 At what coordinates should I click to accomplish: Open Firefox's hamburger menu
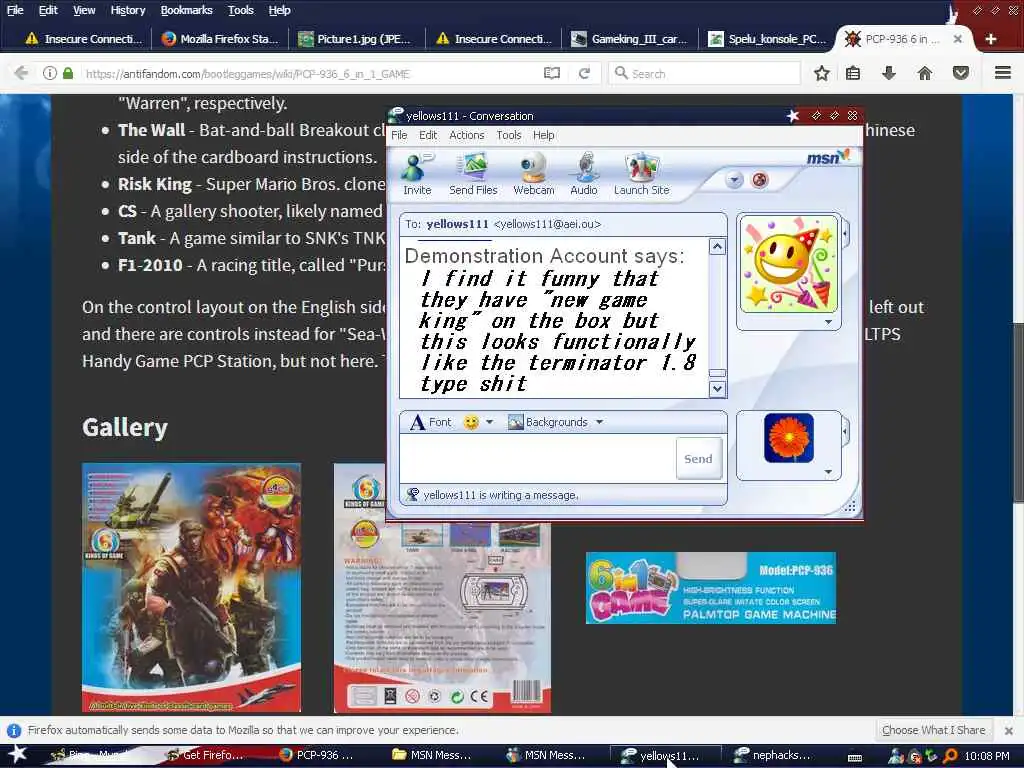click(x=1002, y=73)
